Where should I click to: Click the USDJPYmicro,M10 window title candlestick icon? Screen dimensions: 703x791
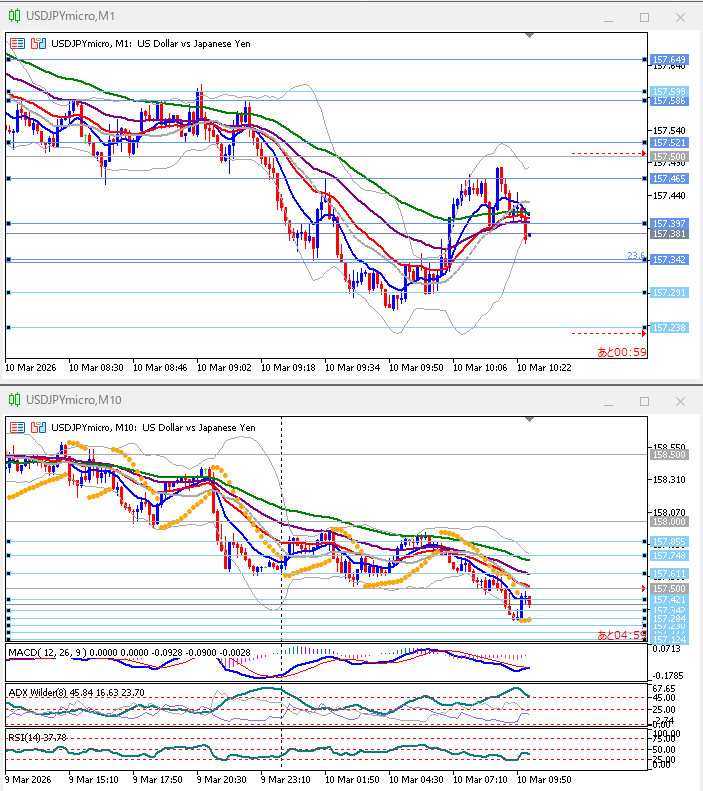point(12,400)
